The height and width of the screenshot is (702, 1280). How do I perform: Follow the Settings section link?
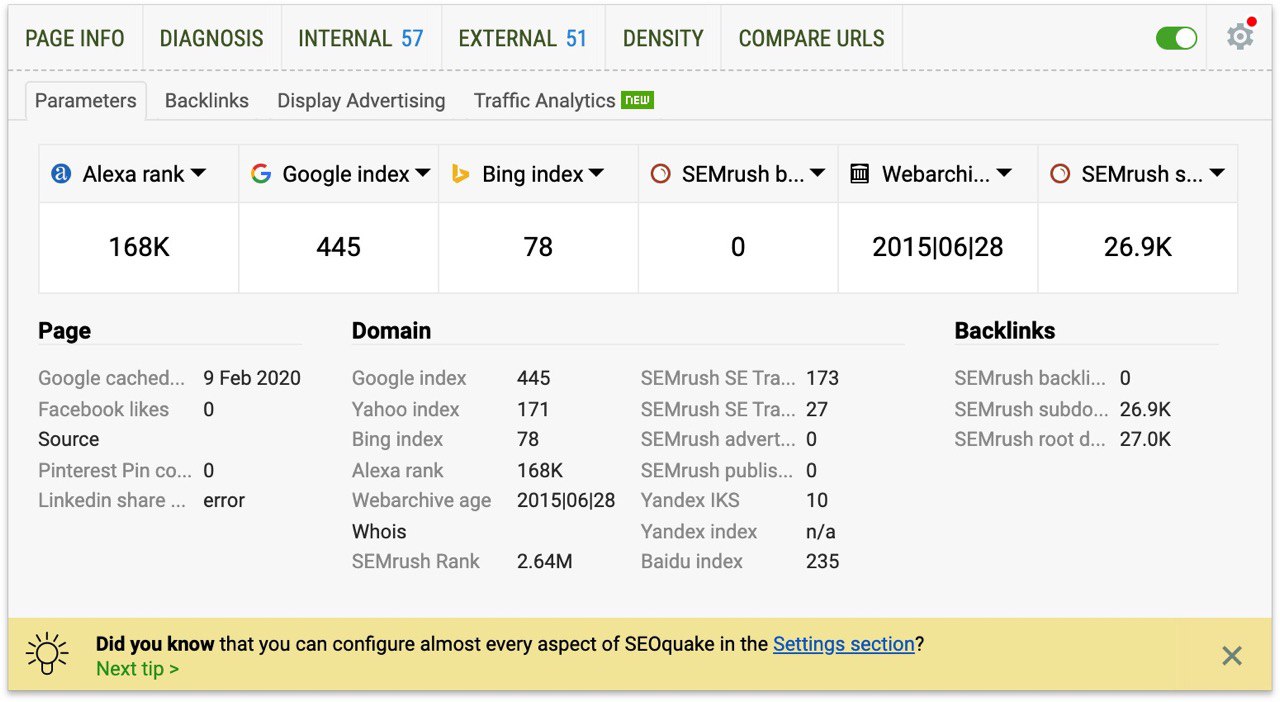pos(844,644)
